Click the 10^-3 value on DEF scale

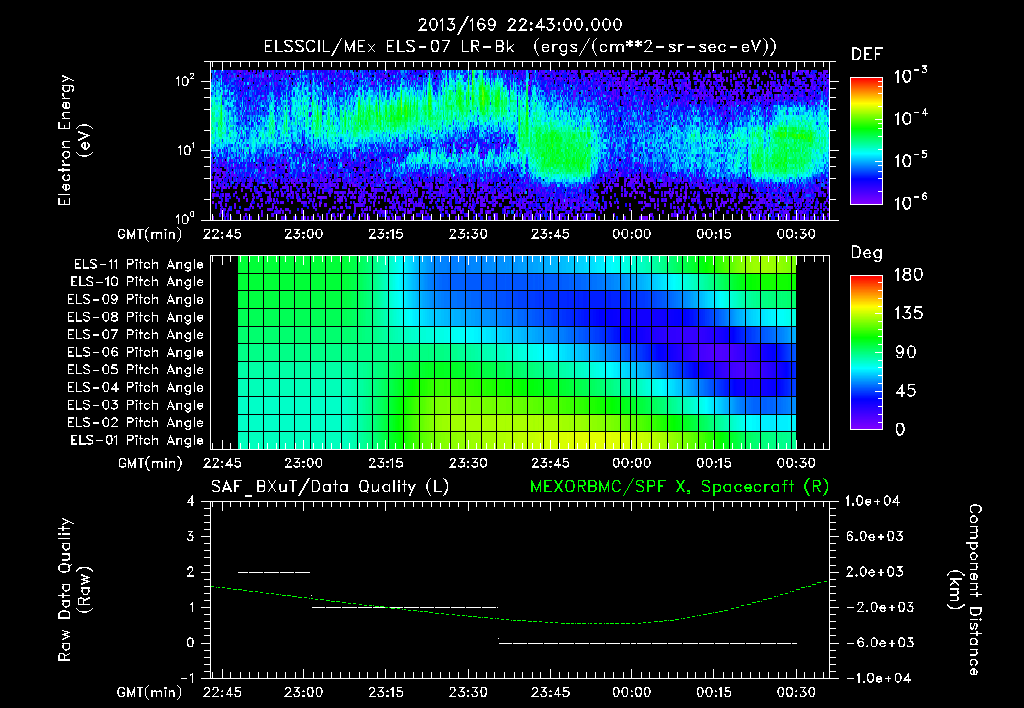tap(910, 76)
